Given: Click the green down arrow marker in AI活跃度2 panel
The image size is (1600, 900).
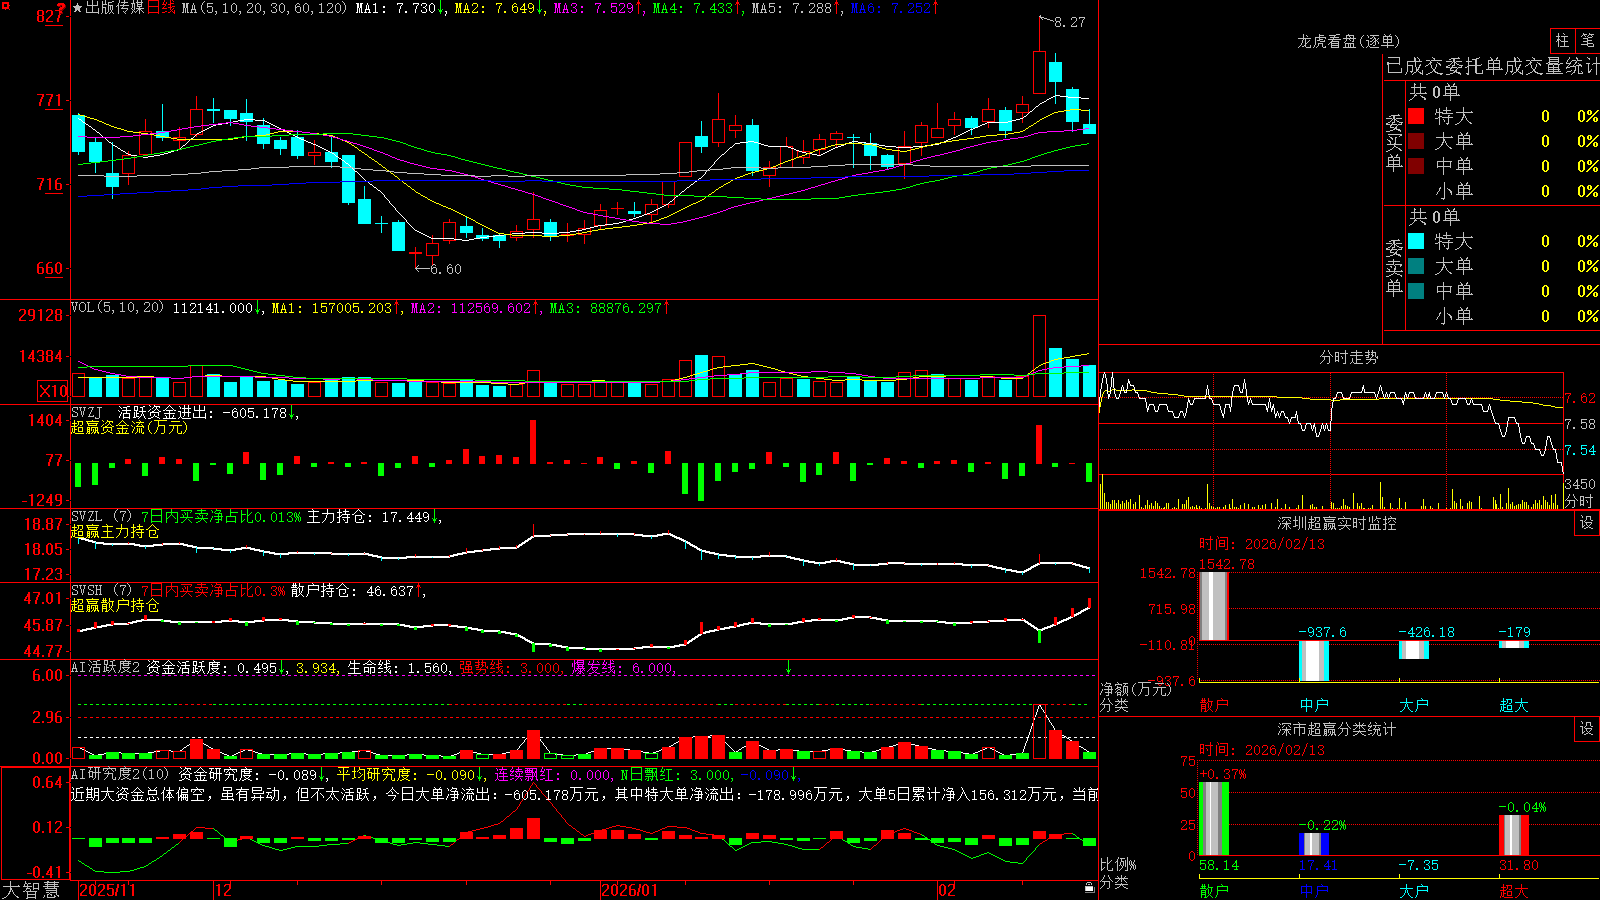Looking at the screenshot, I should click(788, 666).
